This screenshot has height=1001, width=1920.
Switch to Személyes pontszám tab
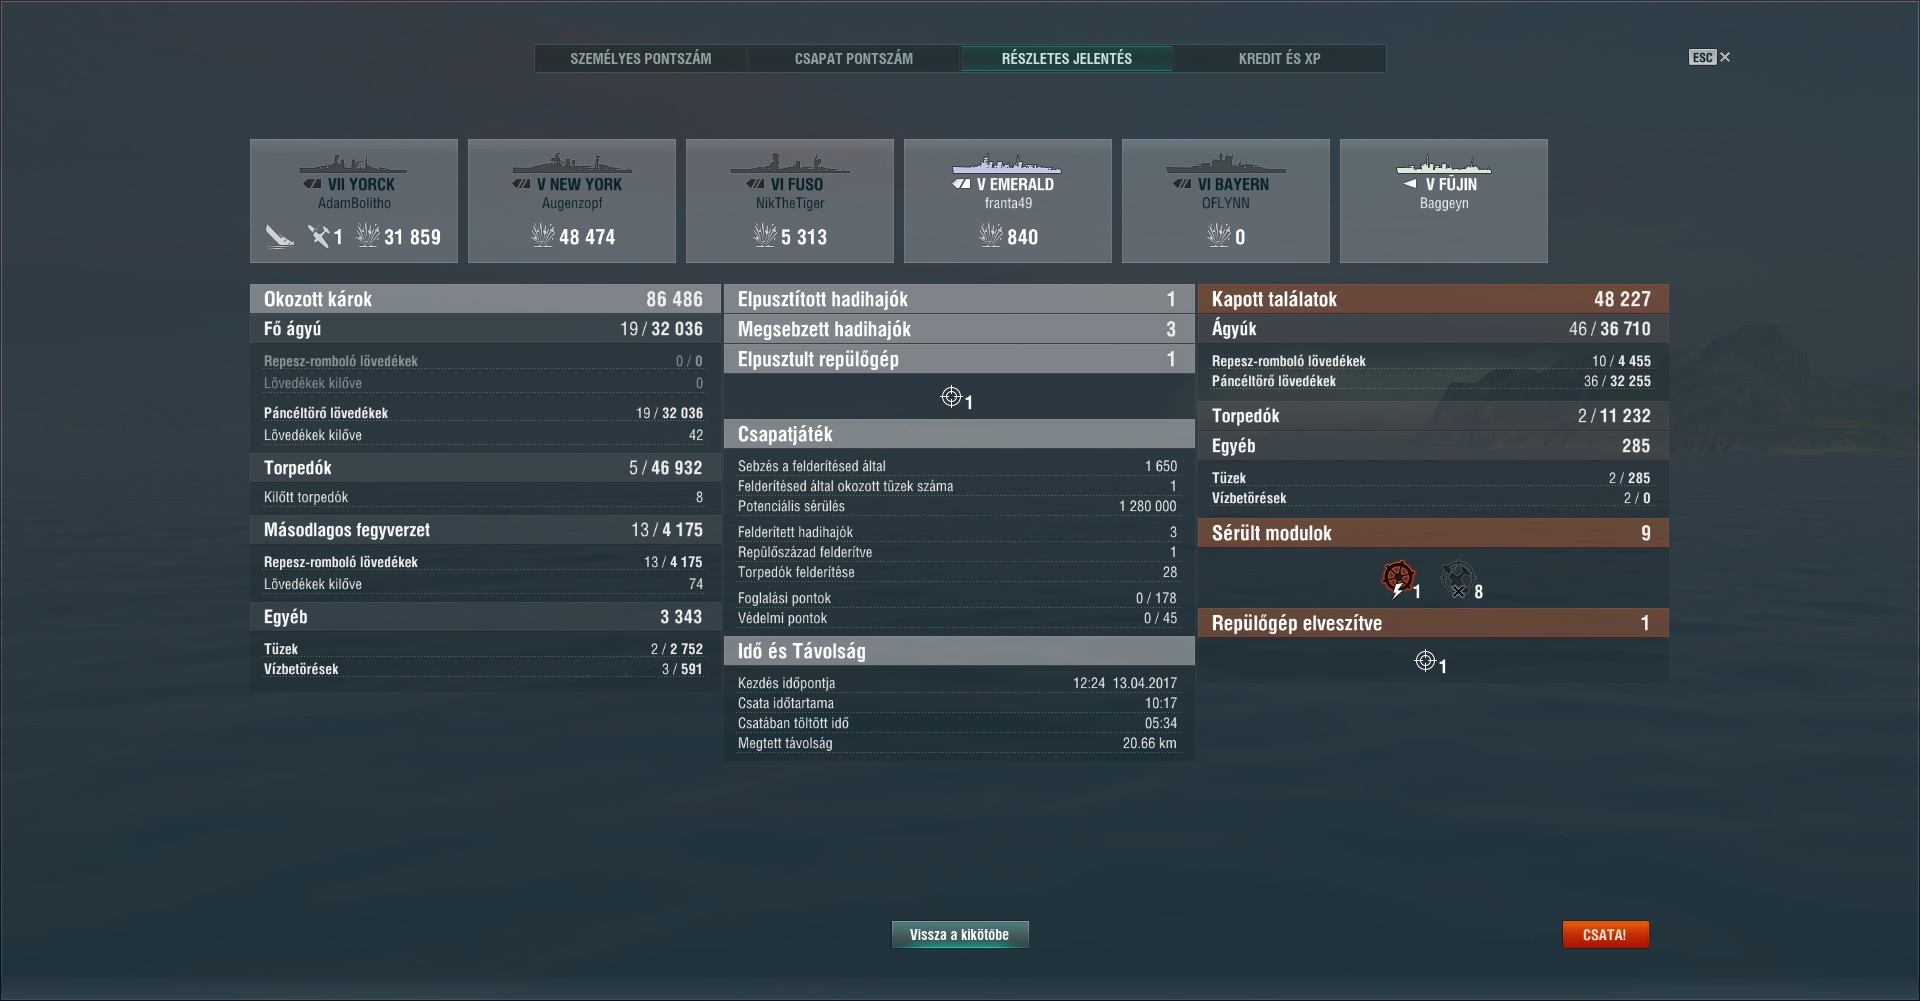tap(641, 59)
